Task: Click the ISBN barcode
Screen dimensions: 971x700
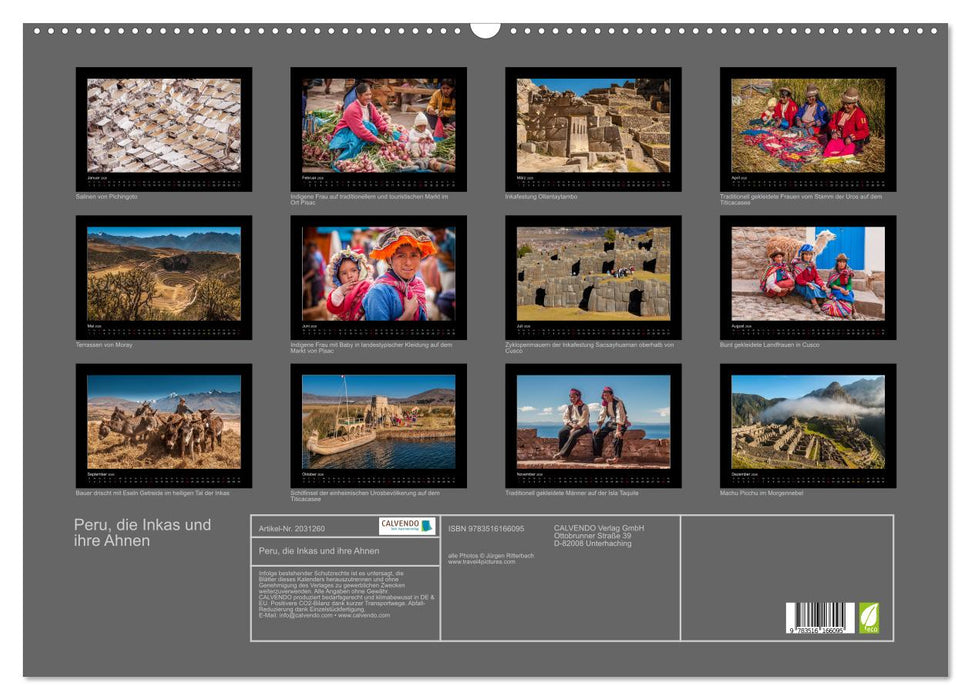Action: point(819,618)
